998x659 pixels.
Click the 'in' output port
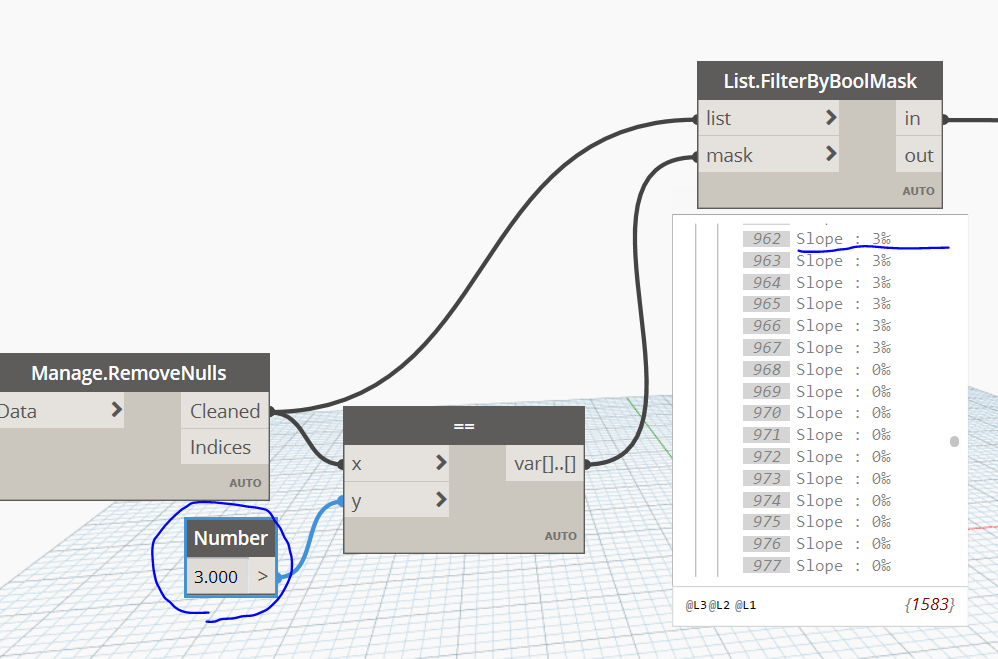click(x=919, y=118)
